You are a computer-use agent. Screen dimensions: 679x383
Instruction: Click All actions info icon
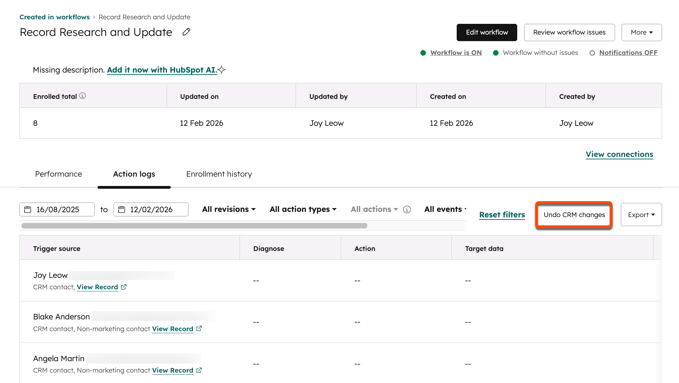pos(407,210)
